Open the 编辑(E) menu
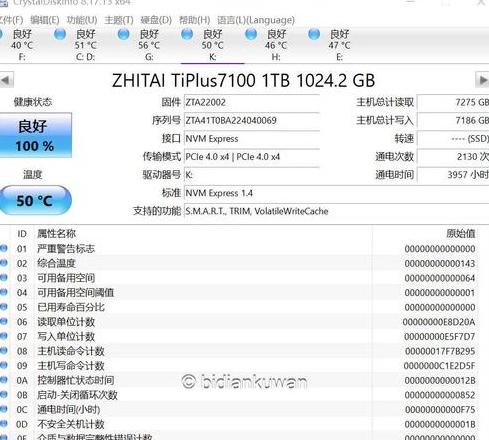Screen dimensions: 489x440 (x=45, y=20)
